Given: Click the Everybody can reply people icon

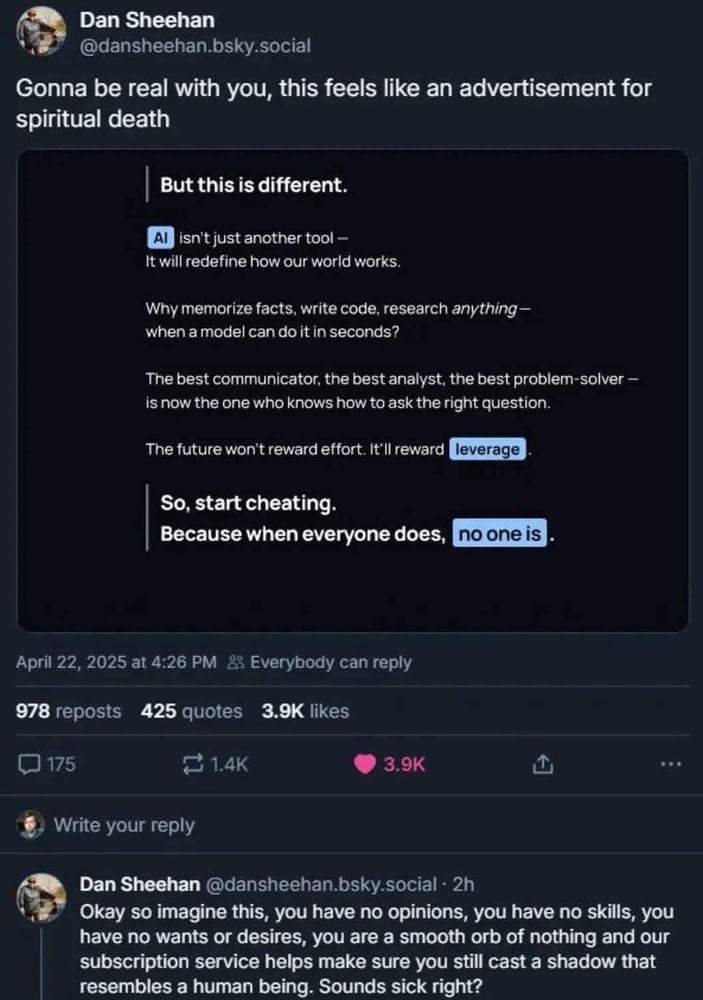Looking at the screenshot, I should pyautogui.click(x=236, y=662).
